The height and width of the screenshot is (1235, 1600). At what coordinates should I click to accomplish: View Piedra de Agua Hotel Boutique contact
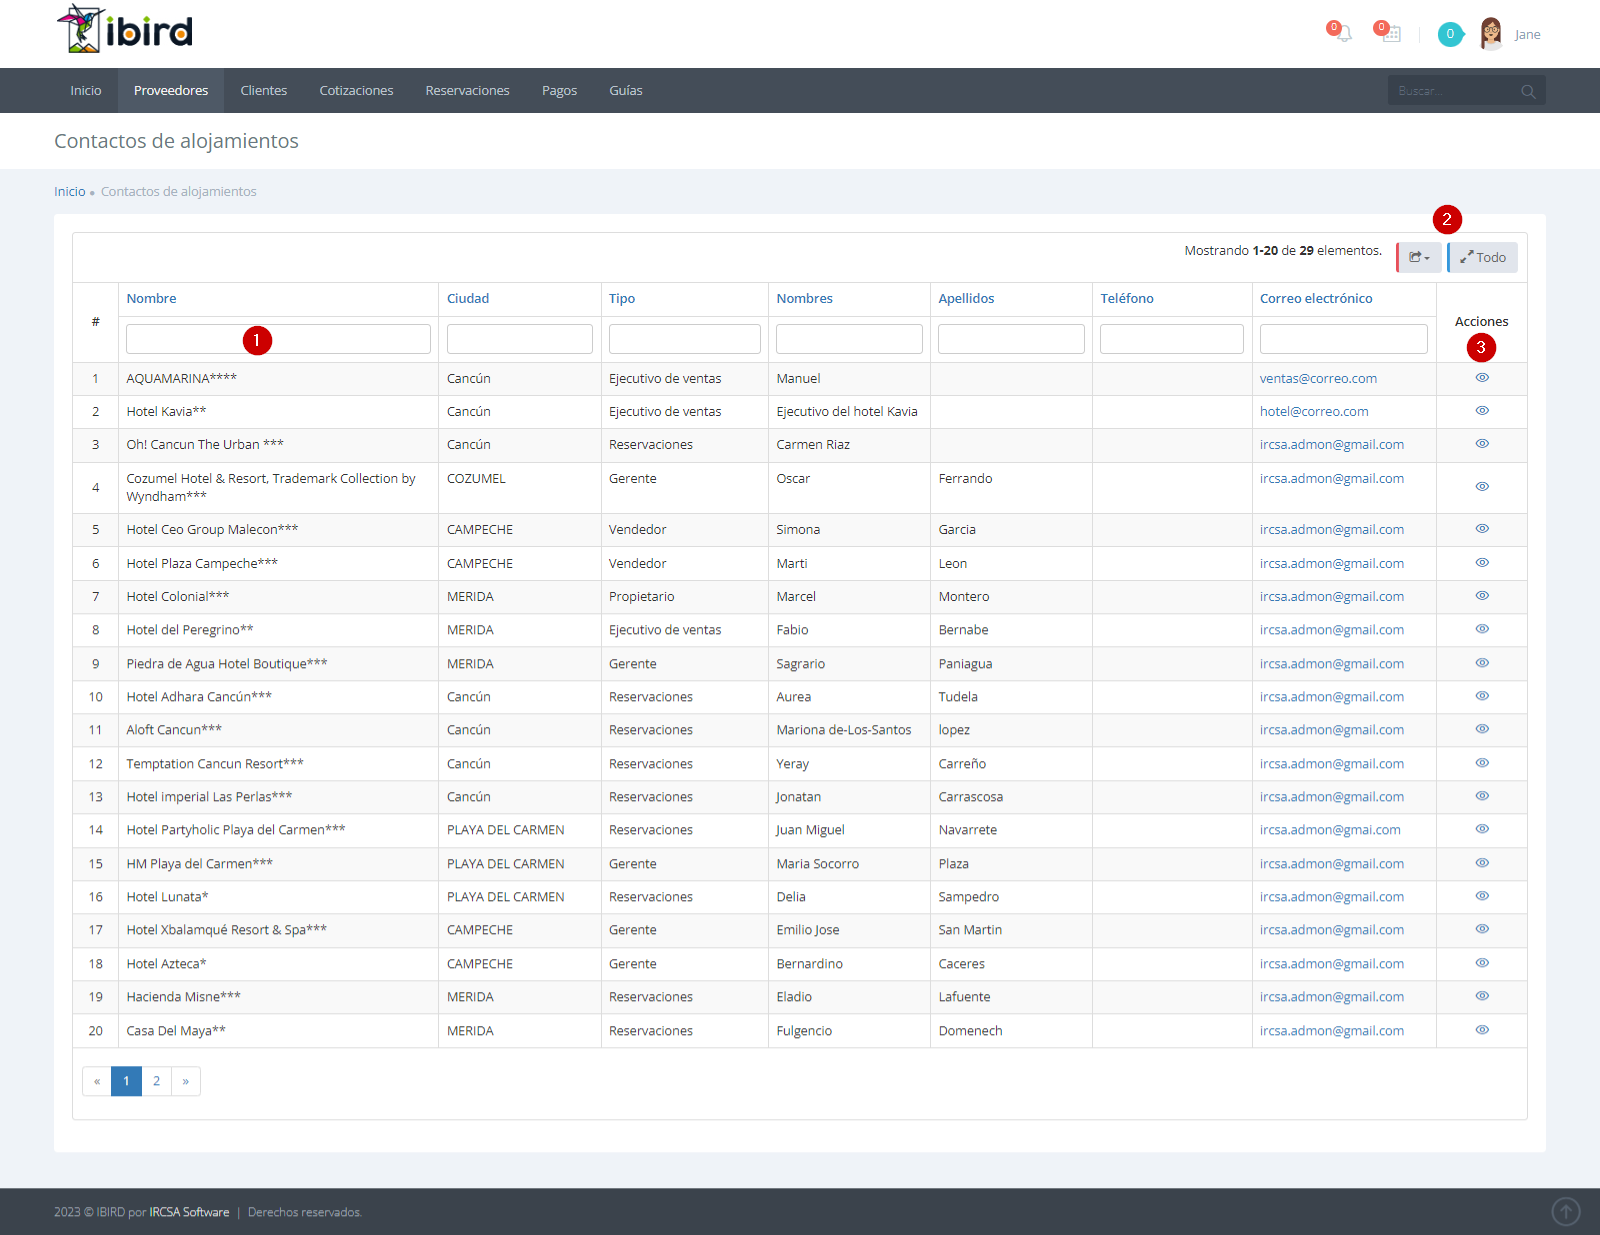pos(1482,663)
